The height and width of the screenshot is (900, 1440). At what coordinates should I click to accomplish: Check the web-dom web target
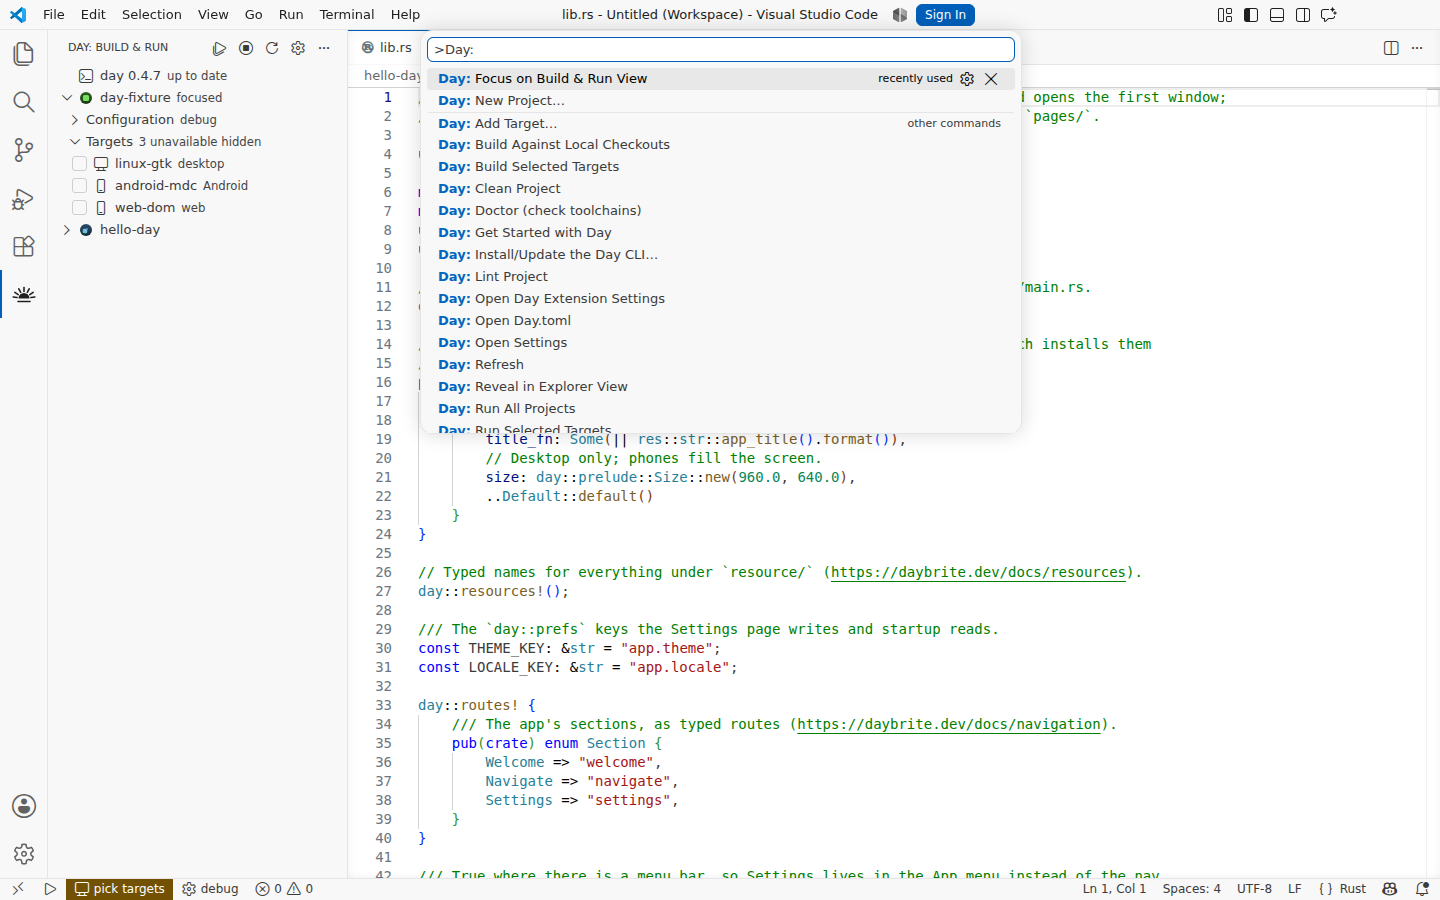pos(80,208)
